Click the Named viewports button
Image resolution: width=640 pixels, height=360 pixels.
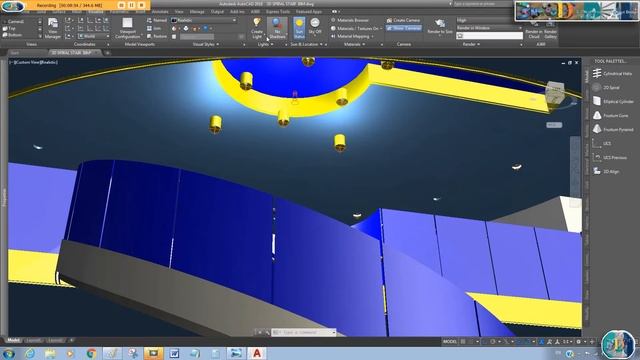157,20
